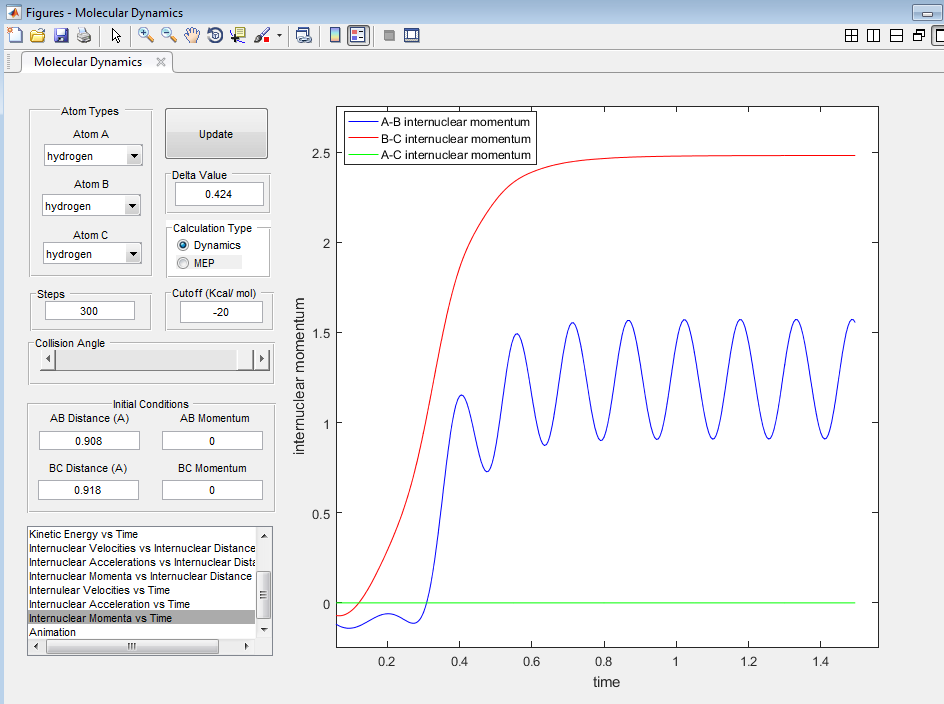The image size is (944, 704).
Task: Select Kinetic Energy vs Time plot
Action: pos(84,534)
